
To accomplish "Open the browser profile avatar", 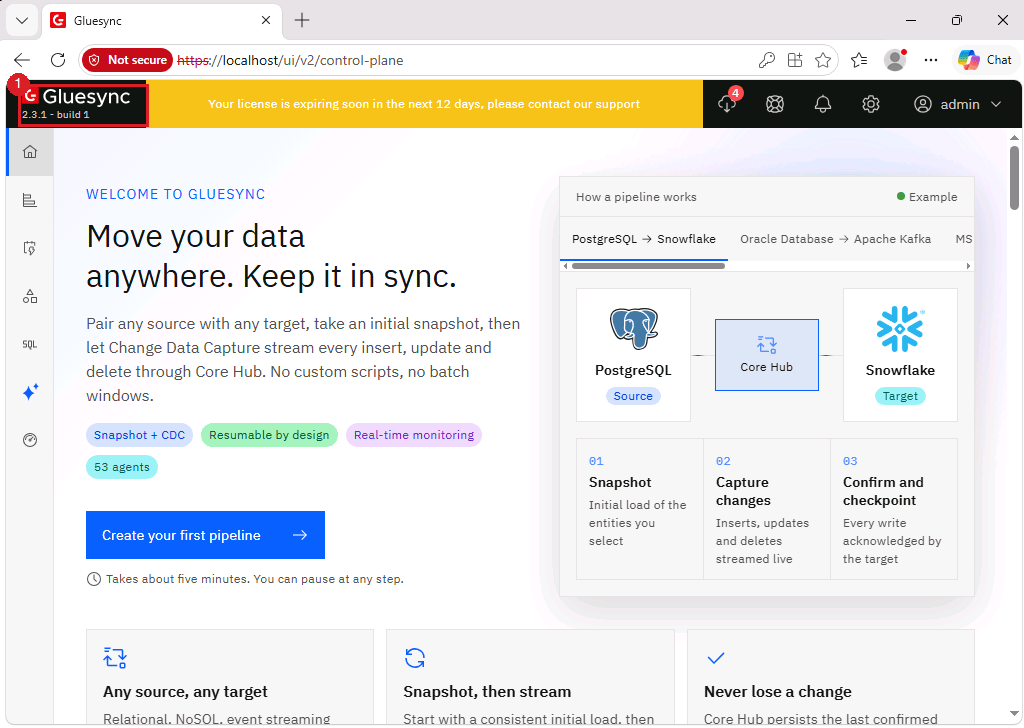I will 895,60.
